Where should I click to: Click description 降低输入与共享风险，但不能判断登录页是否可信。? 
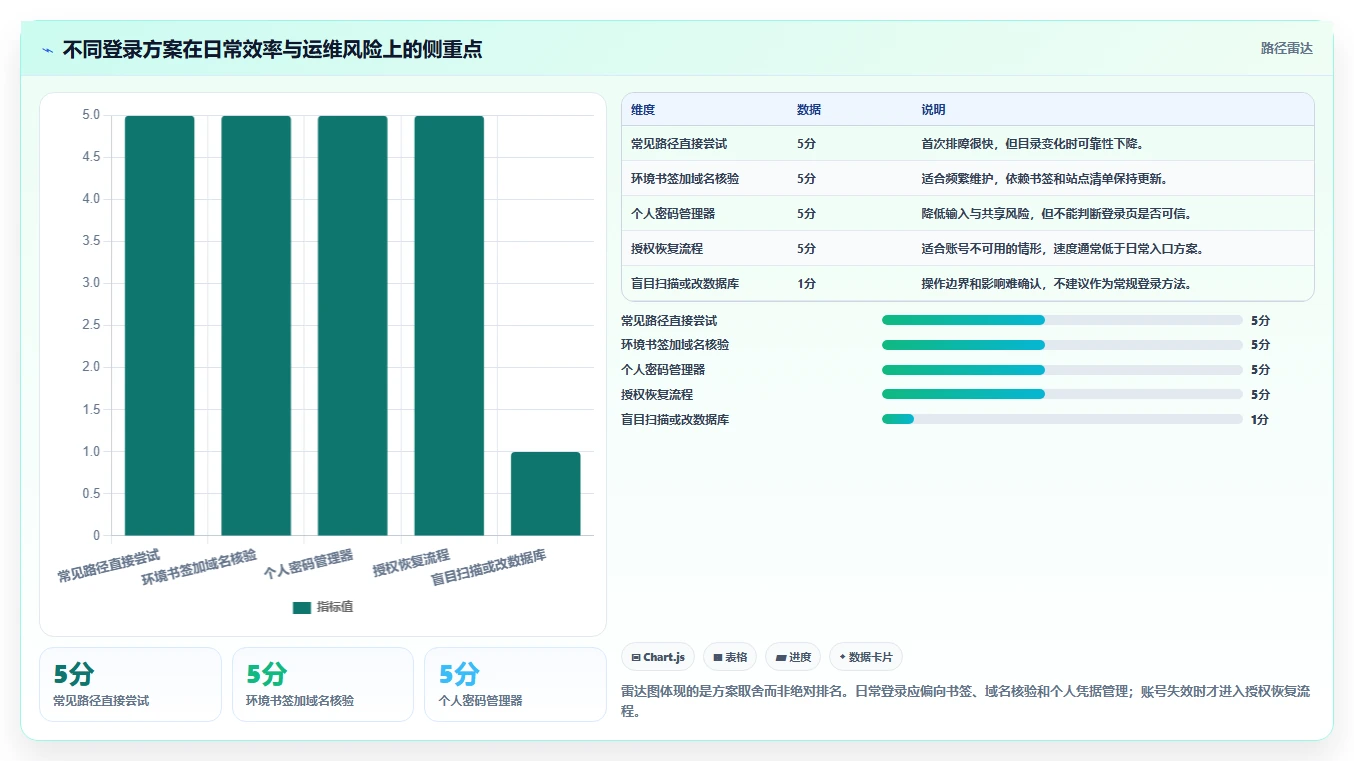point(1056,214)
